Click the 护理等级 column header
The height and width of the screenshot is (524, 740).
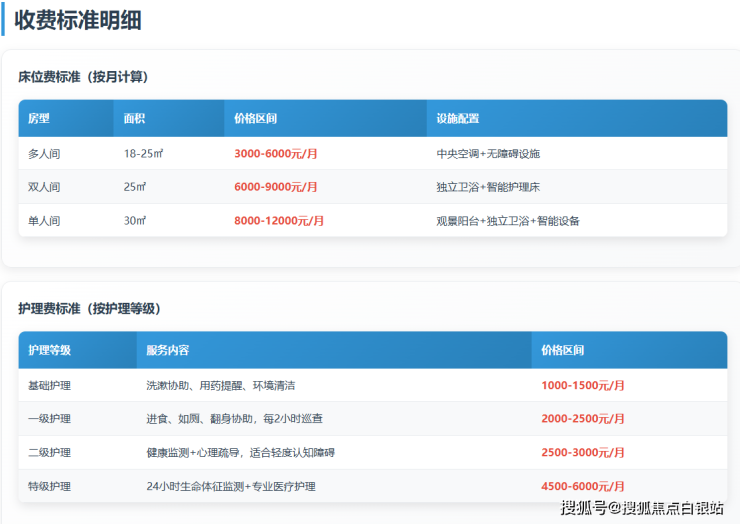click(x=50, y=351)
